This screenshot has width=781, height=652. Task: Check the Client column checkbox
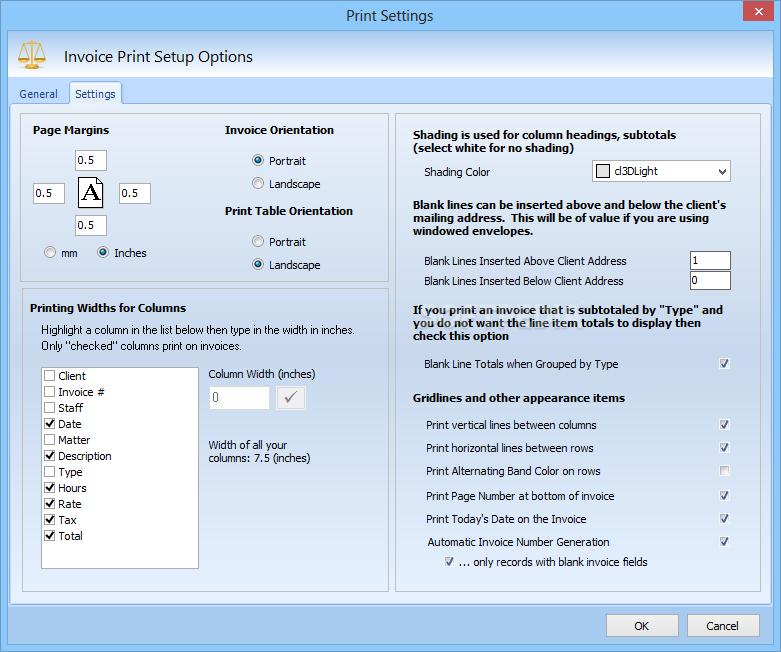click(50, 376)
